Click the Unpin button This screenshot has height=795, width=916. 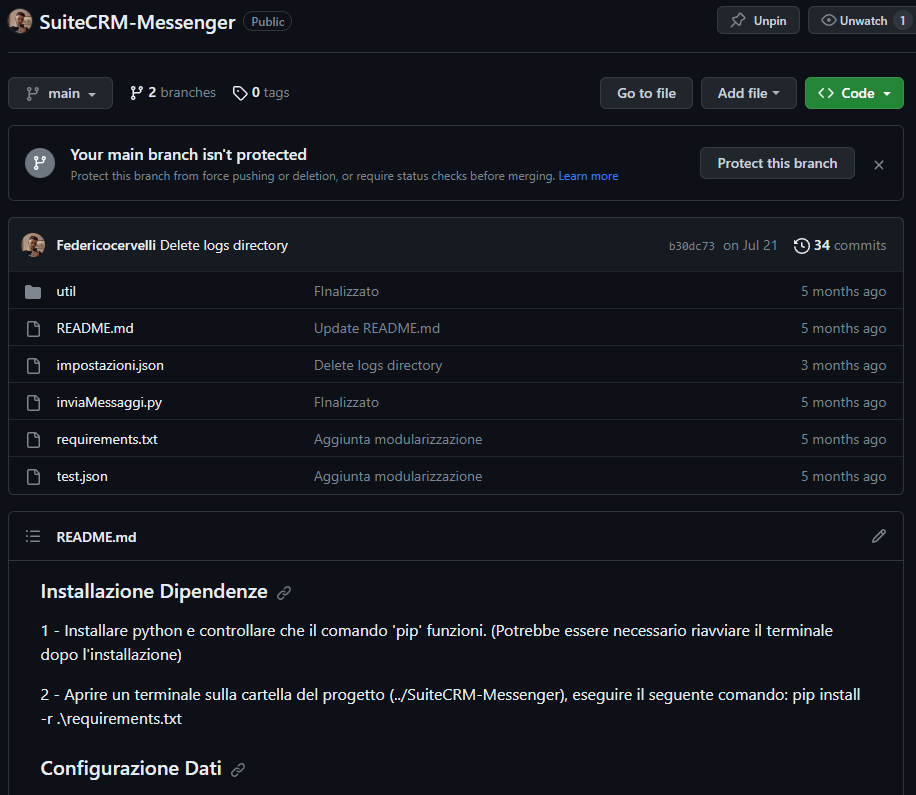758,20
